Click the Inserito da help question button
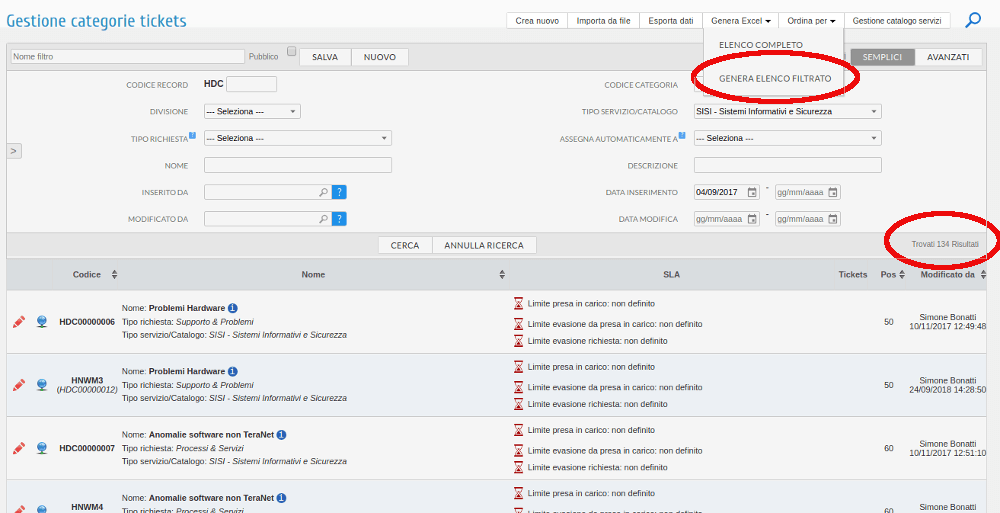 point(339,192)
